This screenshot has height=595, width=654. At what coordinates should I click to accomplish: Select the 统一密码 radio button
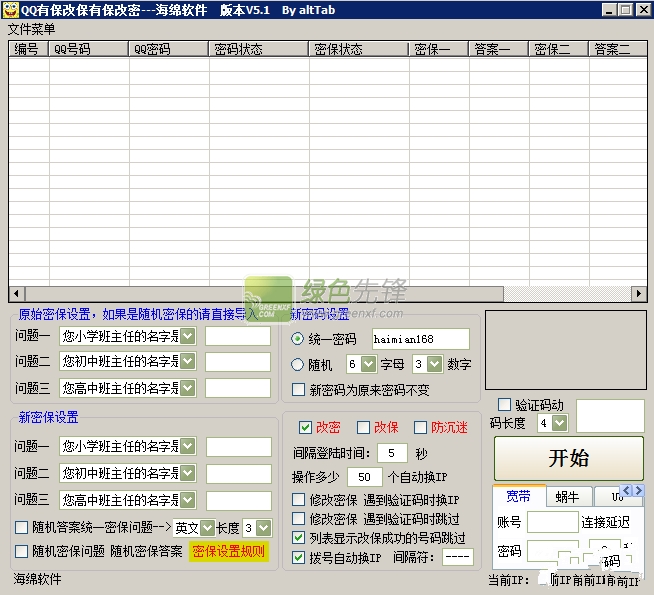coord(297,339)
